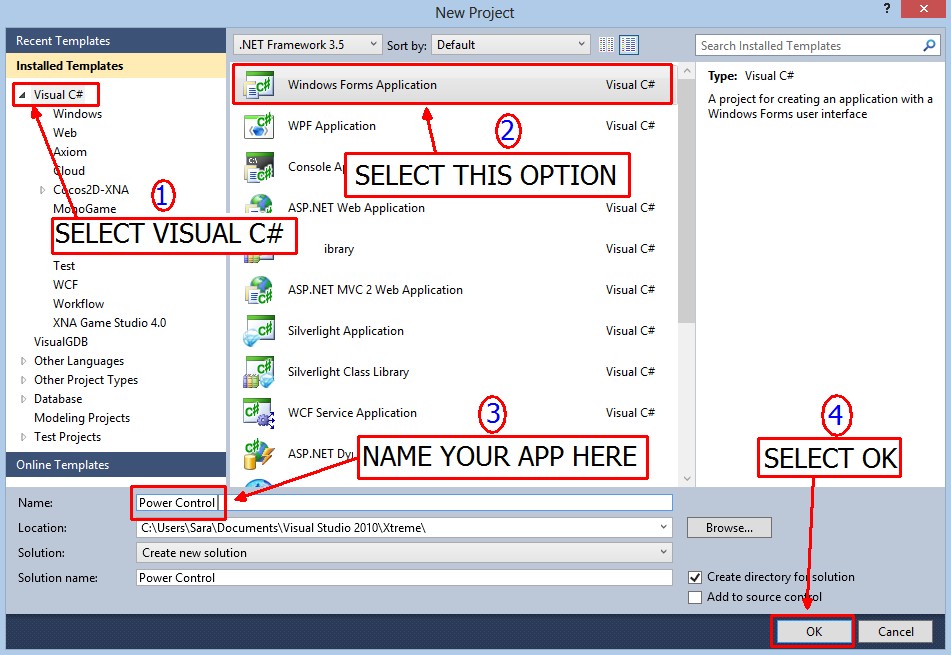Image resolution: width=951 pixels, height=655 pixels.
Task: Collapse the Visual C# tree node
Action: point(22,95)
